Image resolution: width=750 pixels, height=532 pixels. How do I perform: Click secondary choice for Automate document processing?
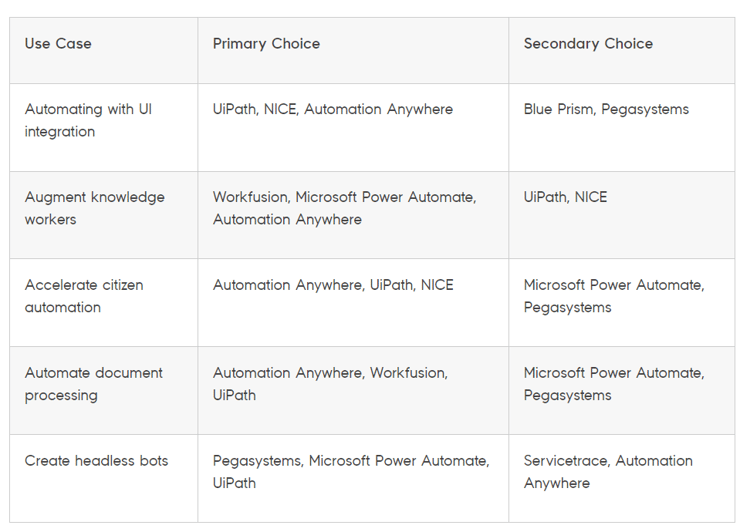(621, 390)
